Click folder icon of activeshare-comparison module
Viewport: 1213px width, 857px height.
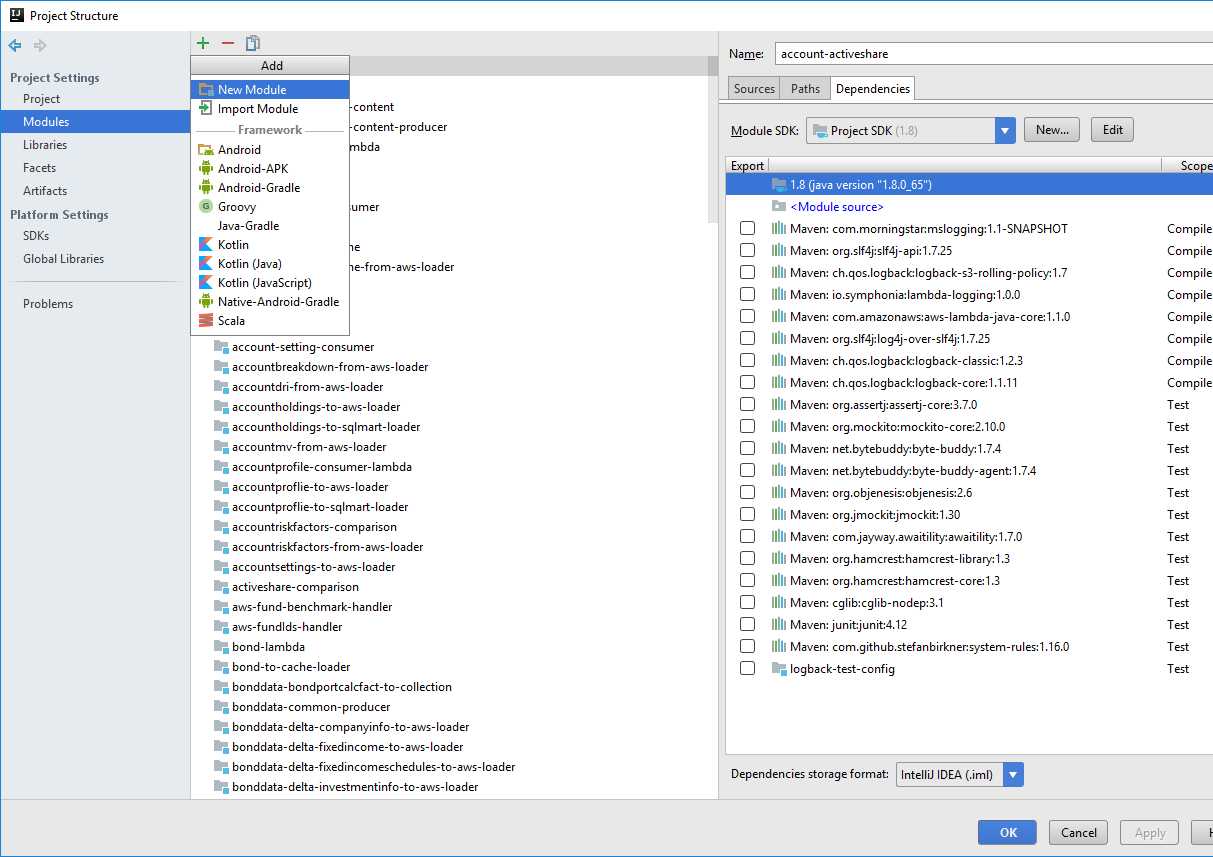click(x=221, y=587)
